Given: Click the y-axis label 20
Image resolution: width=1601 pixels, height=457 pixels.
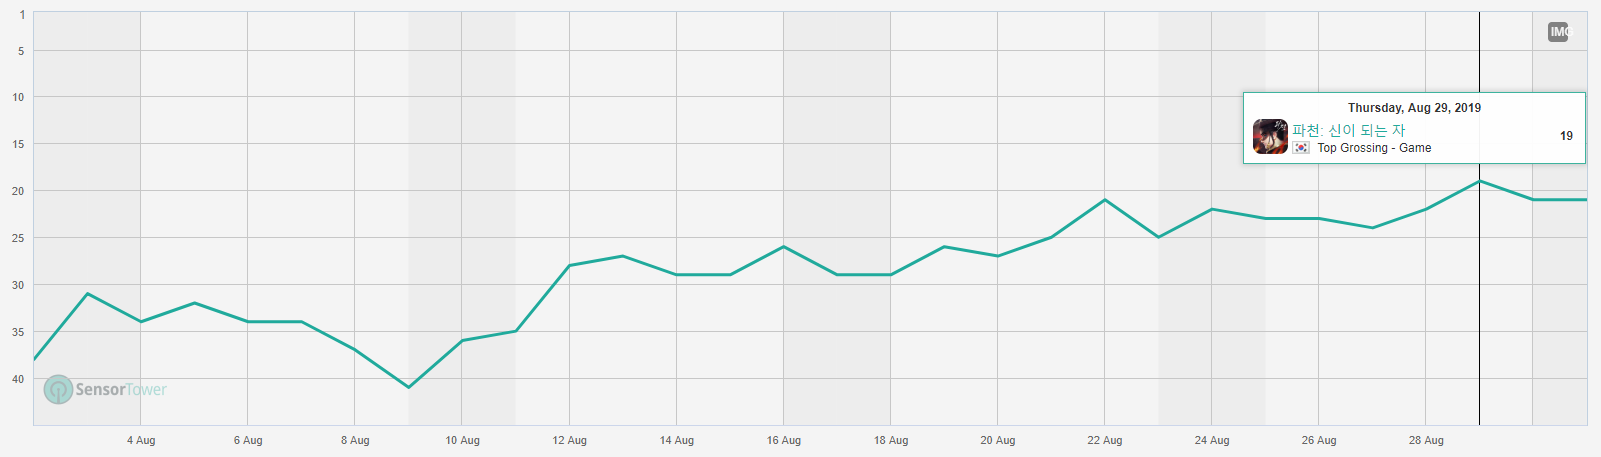Looking at the screenshot, I should pos(18,191).
